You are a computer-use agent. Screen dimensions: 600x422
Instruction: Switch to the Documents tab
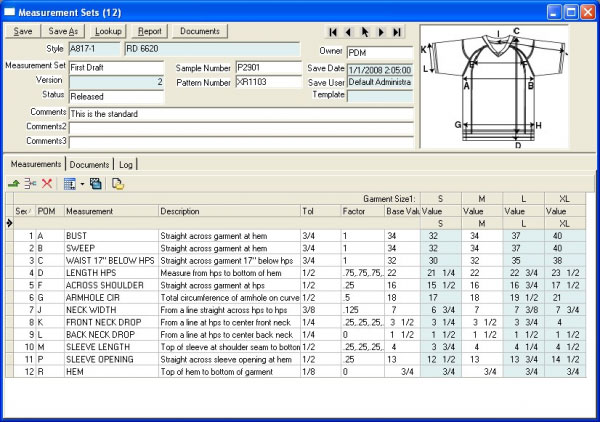89,164
